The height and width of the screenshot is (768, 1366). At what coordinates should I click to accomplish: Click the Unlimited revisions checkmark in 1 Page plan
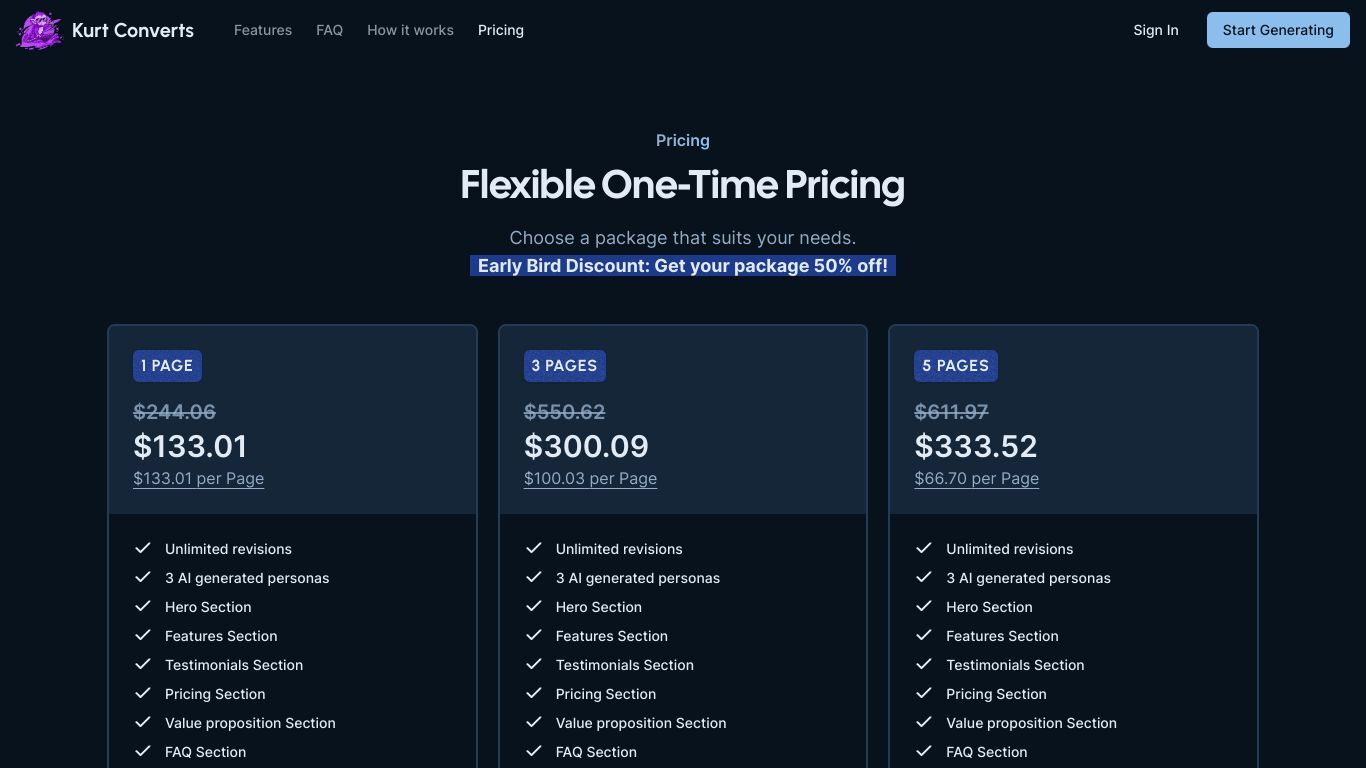coord(143,548)
